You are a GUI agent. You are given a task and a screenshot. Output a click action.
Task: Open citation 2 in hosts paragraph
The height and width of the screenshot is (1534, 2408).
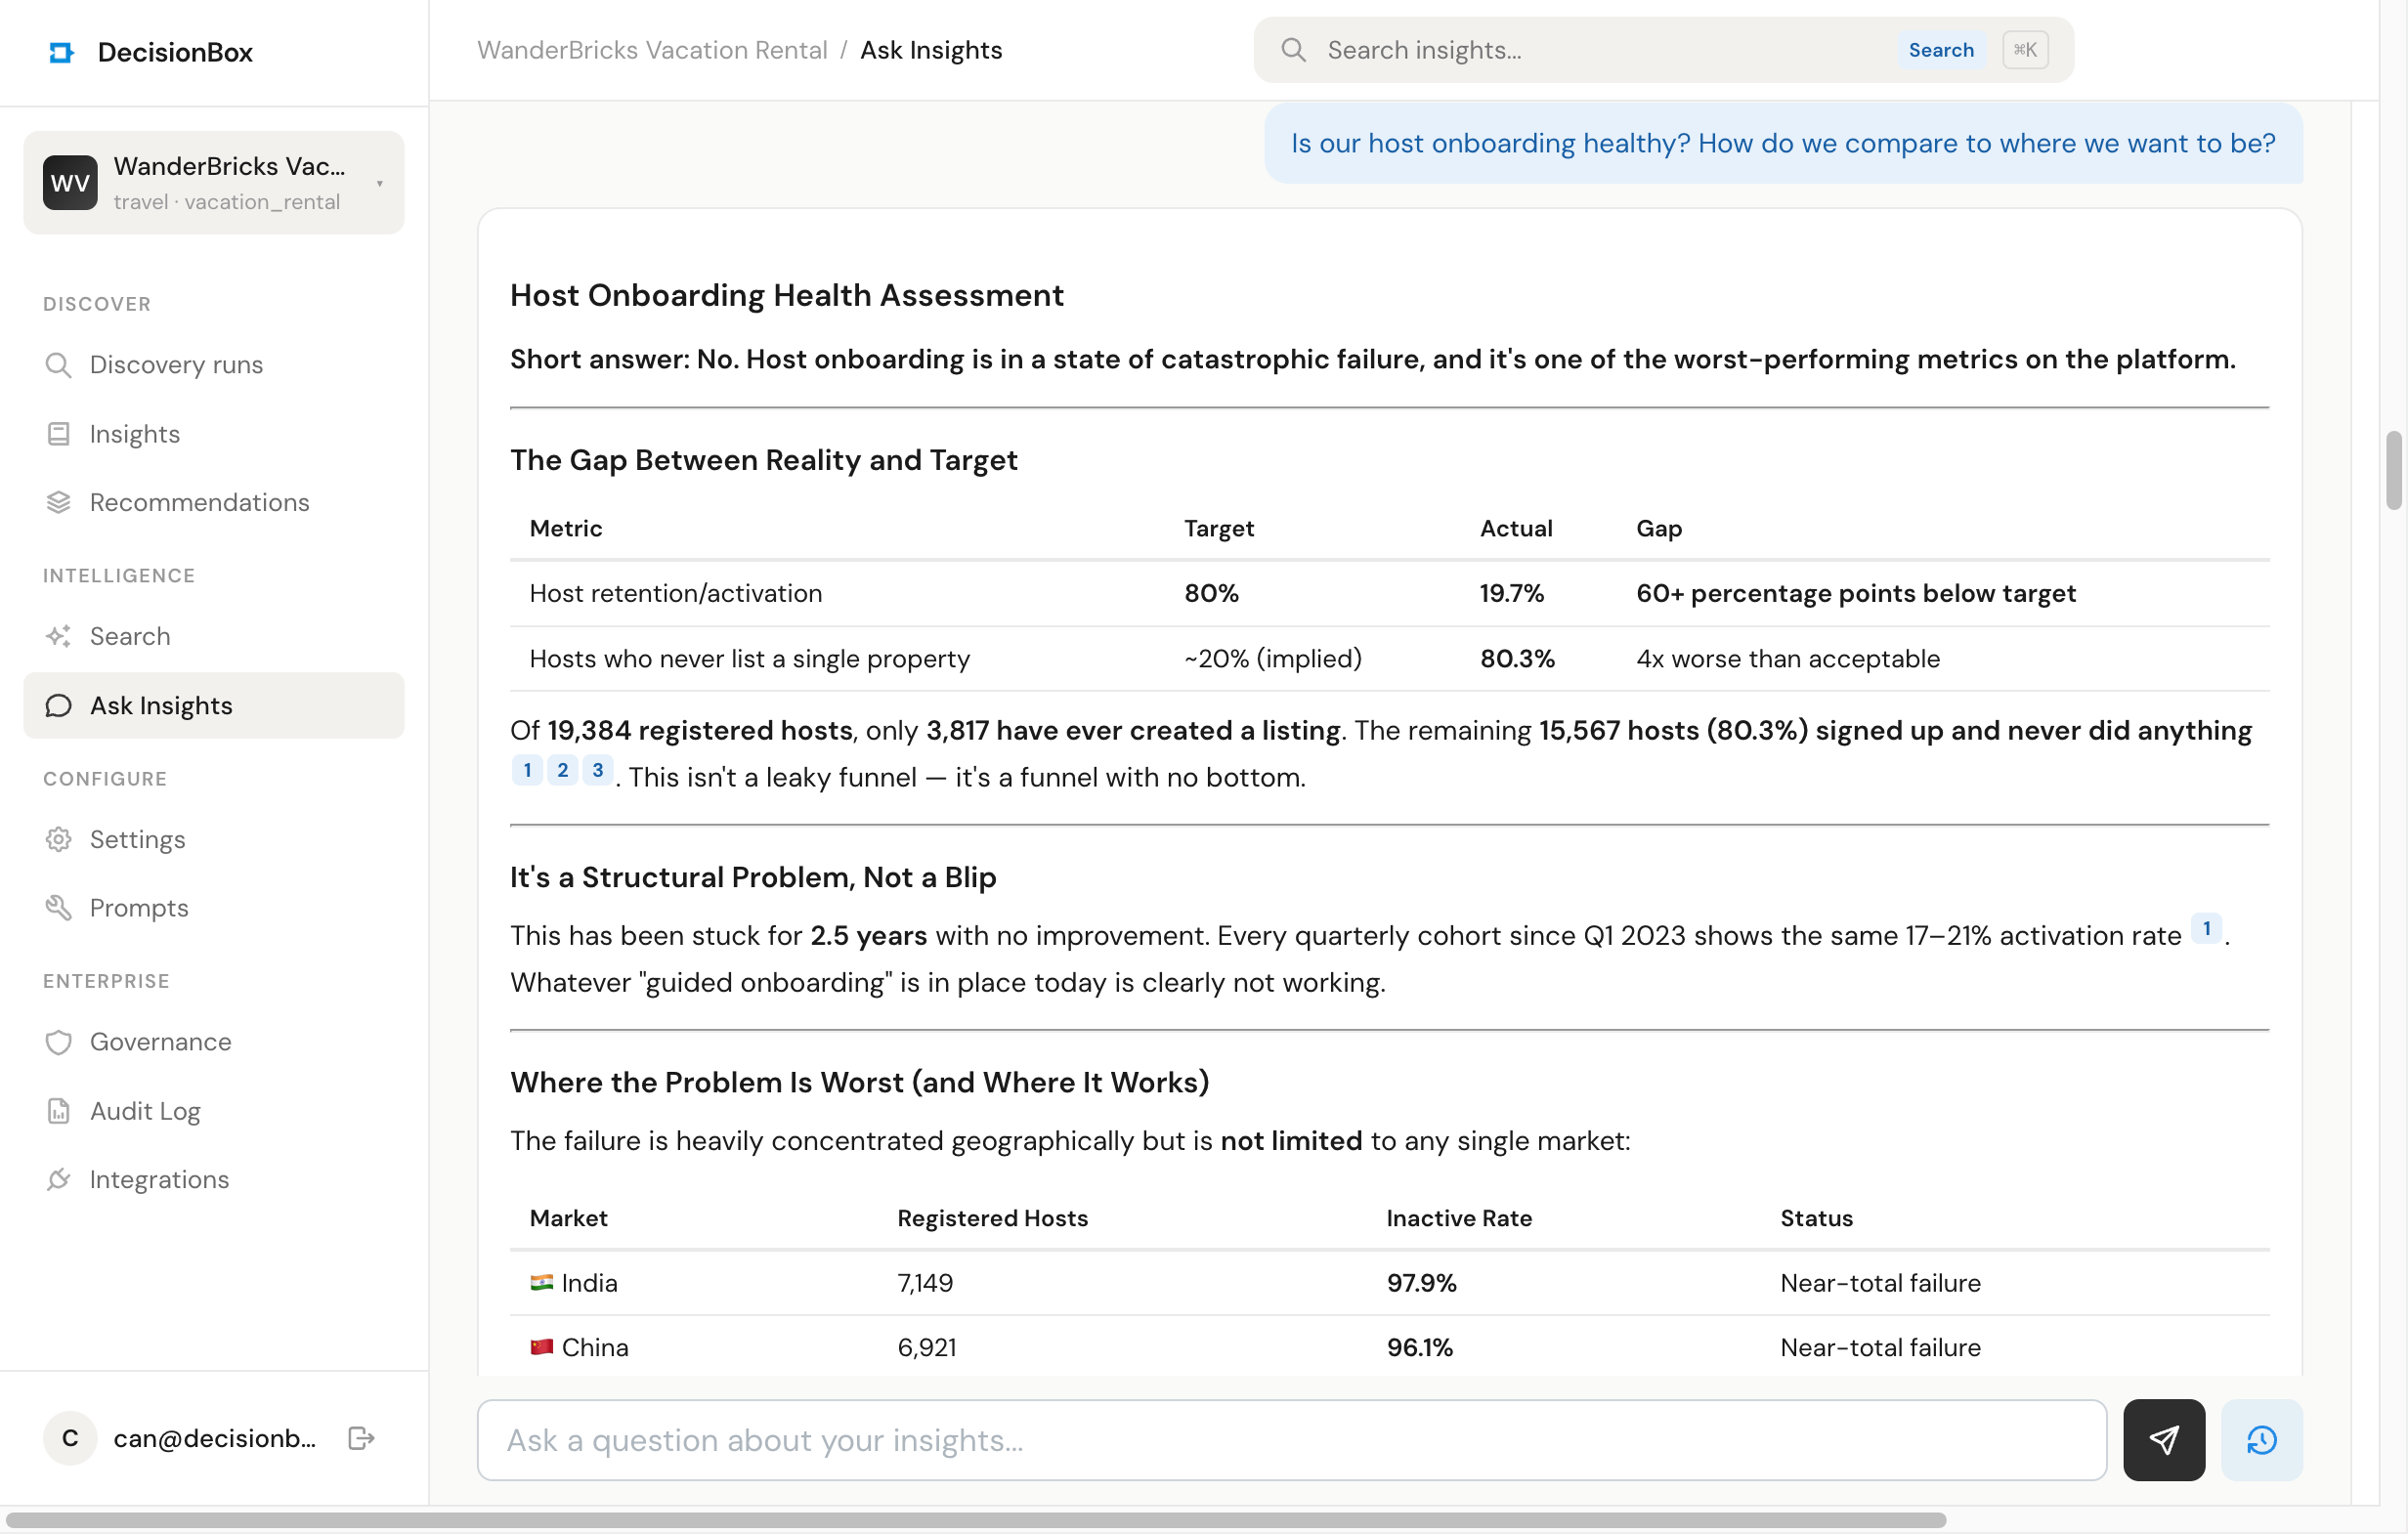point(562,770)
